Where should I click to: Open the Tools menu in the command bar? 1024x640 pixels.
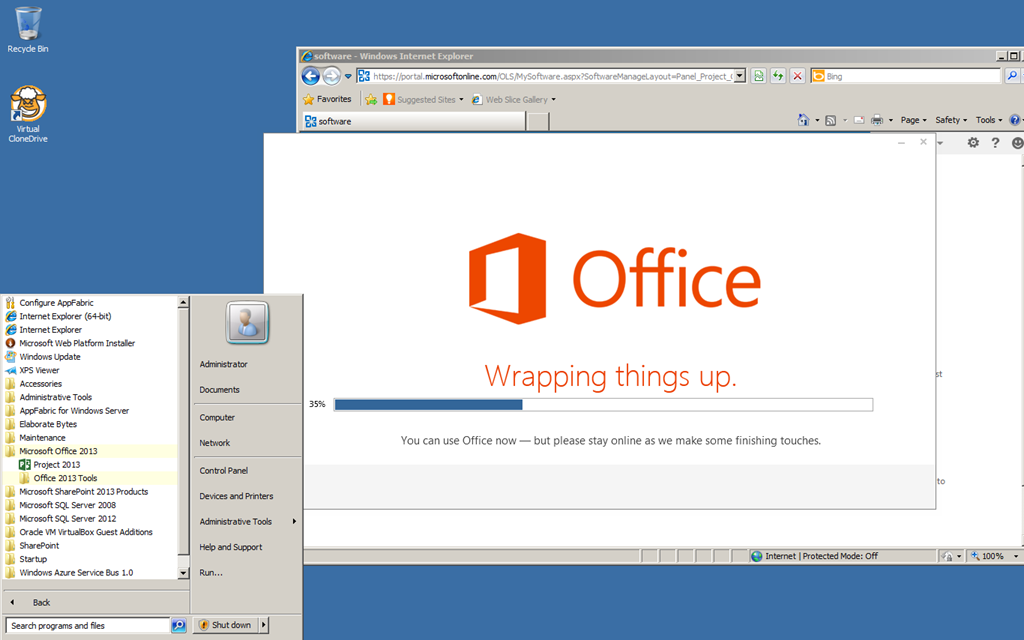989,120
